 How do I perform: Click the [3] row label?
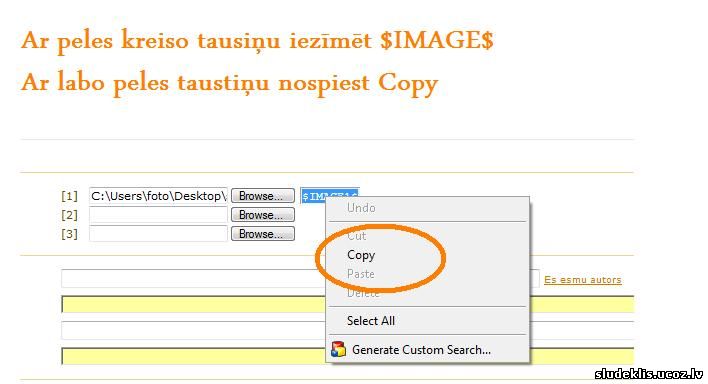click(x=70, y=234)
